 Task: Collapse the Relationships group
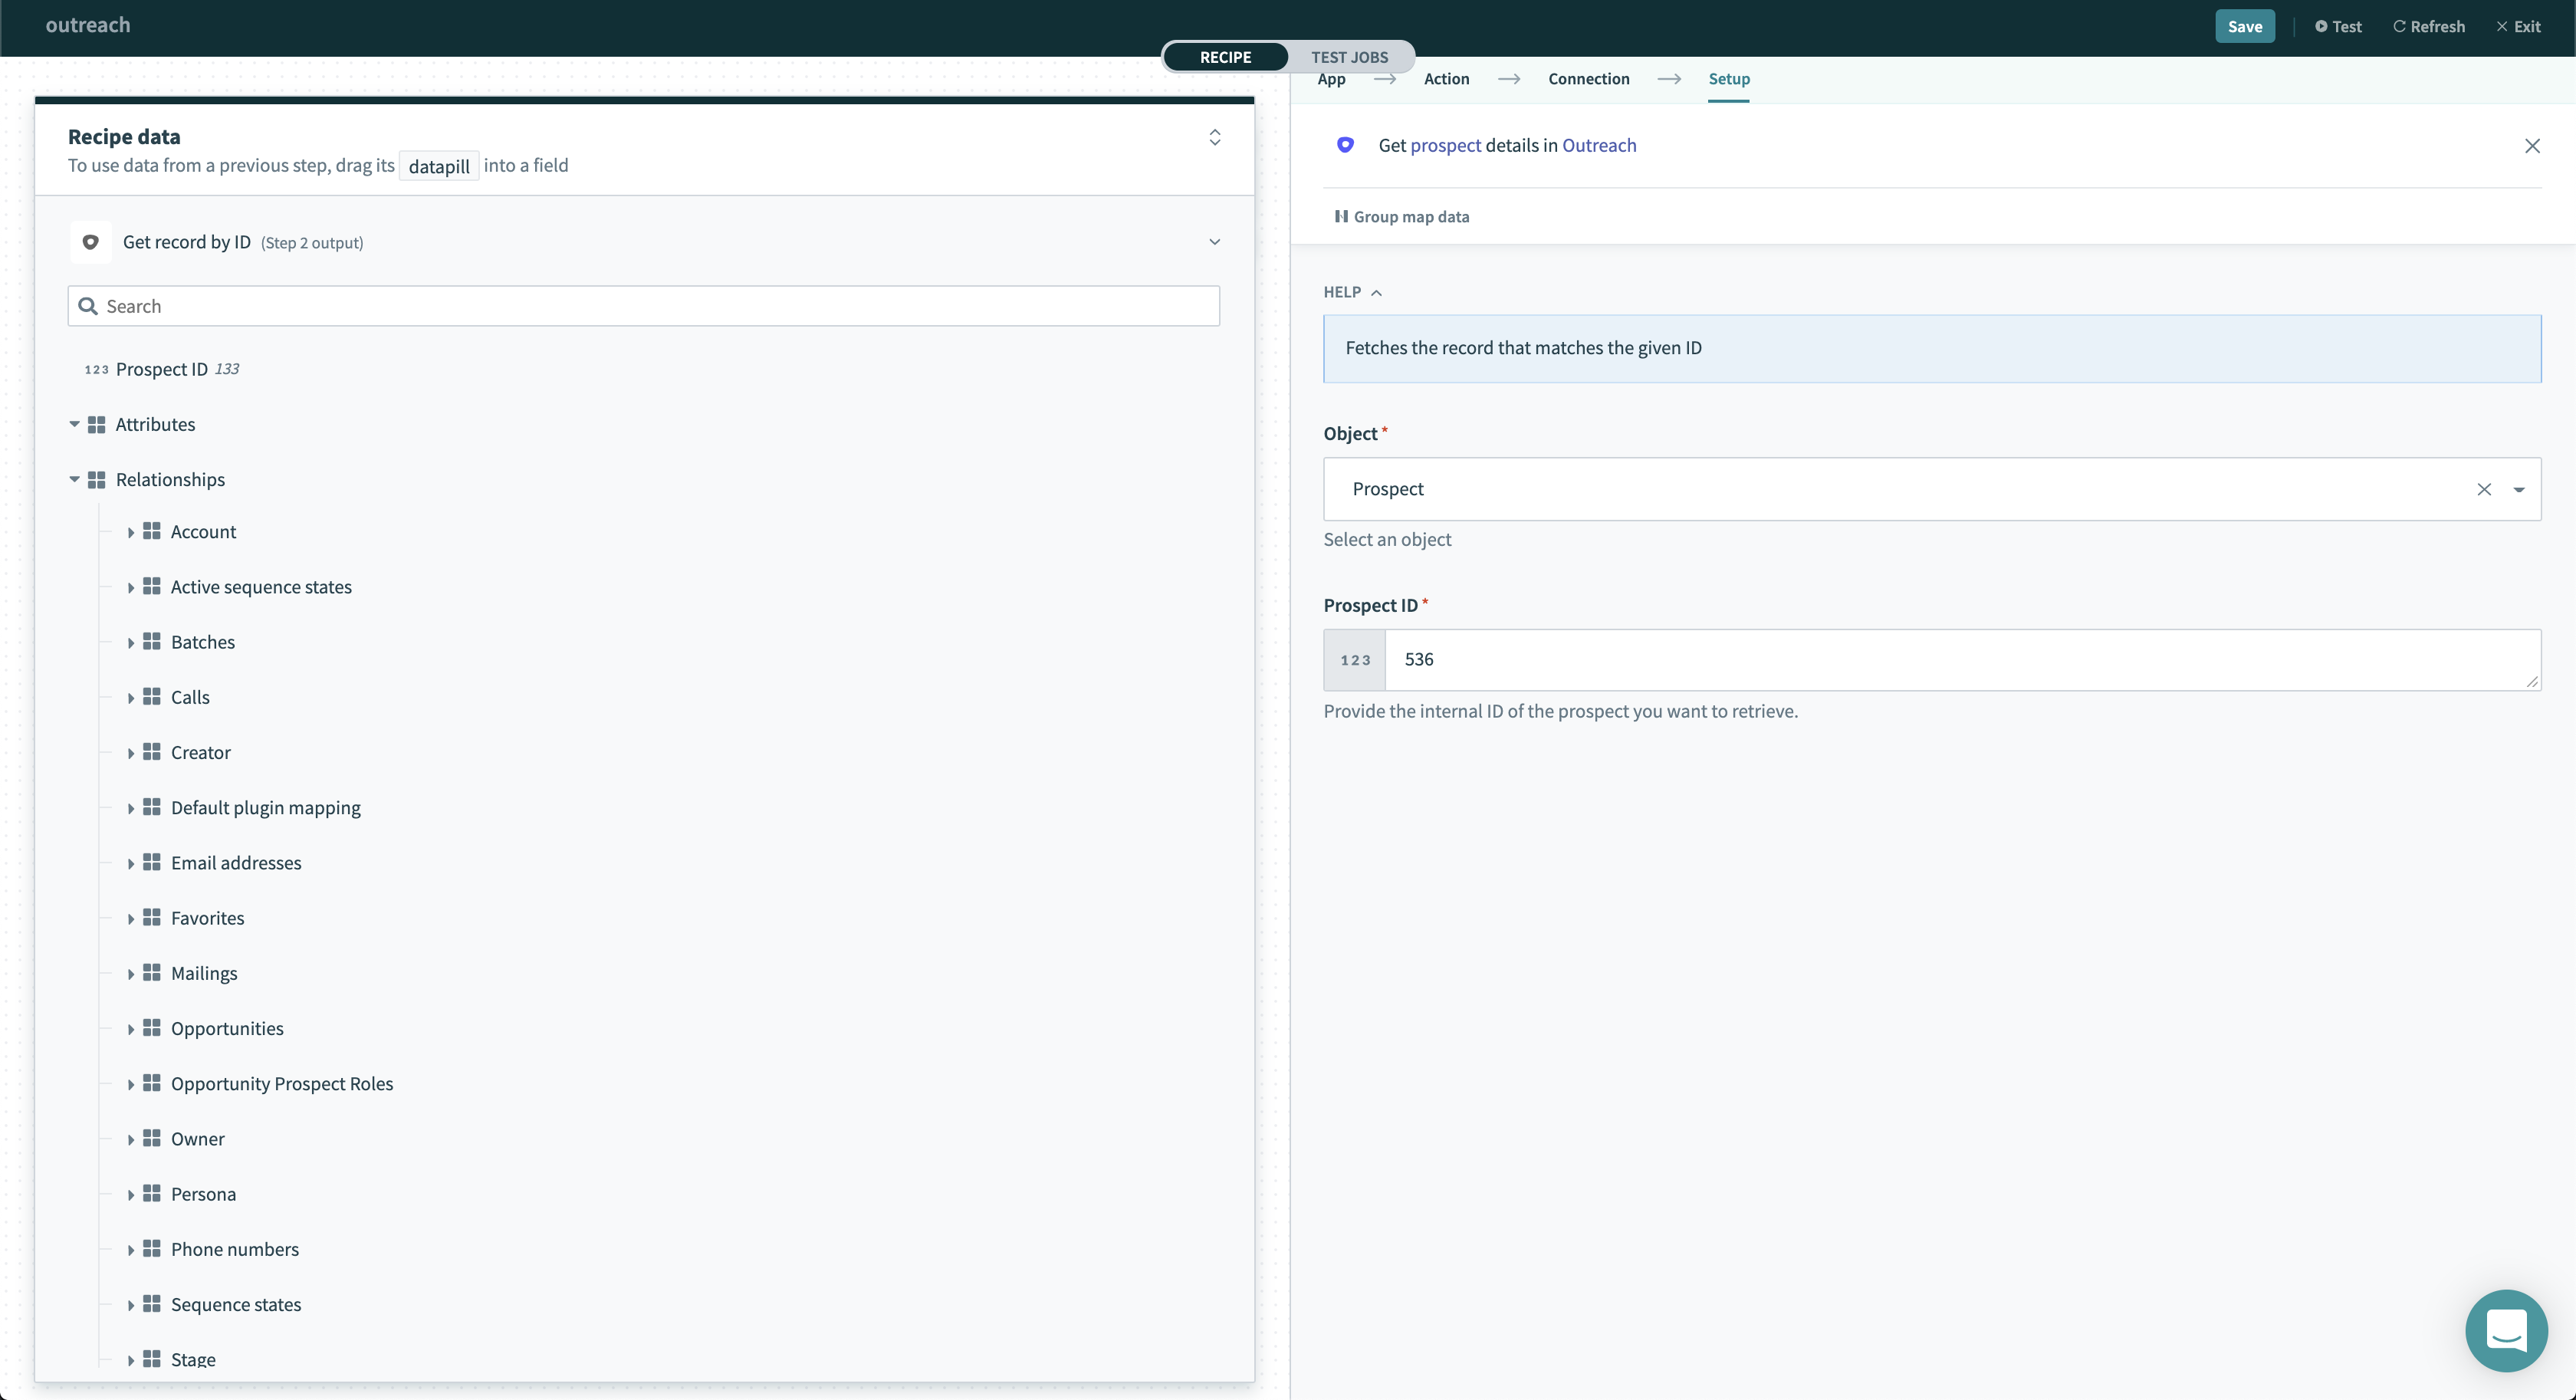click(x=75, y=480)
